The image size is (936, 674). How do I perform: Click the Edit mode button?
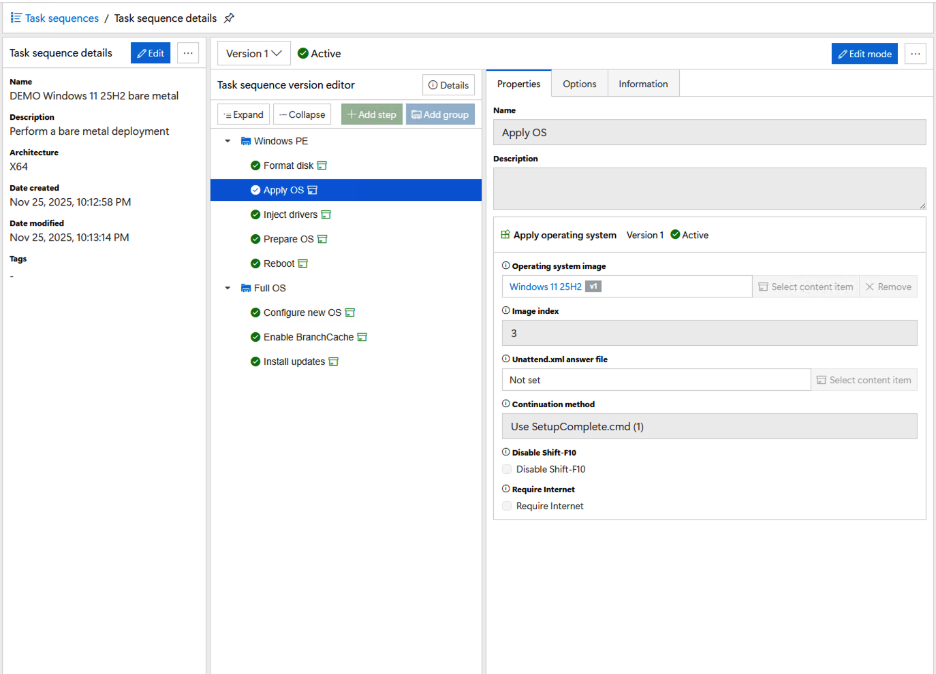864,54
